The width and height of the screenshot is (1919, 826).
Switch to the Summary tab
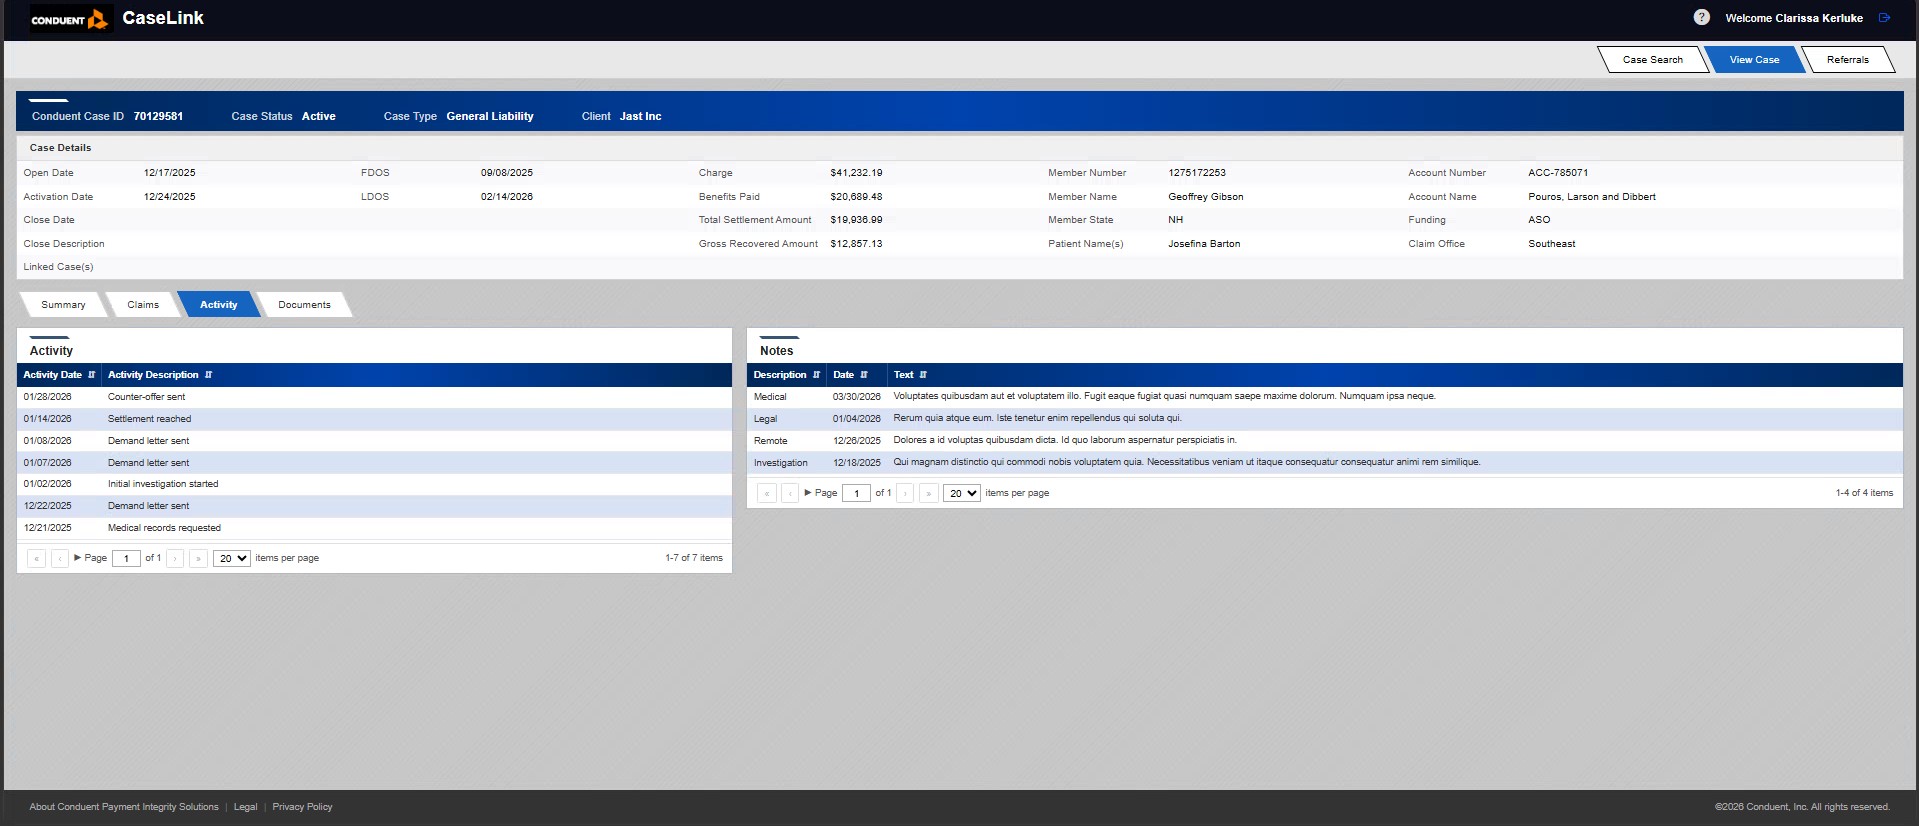(x=63, y=305)
